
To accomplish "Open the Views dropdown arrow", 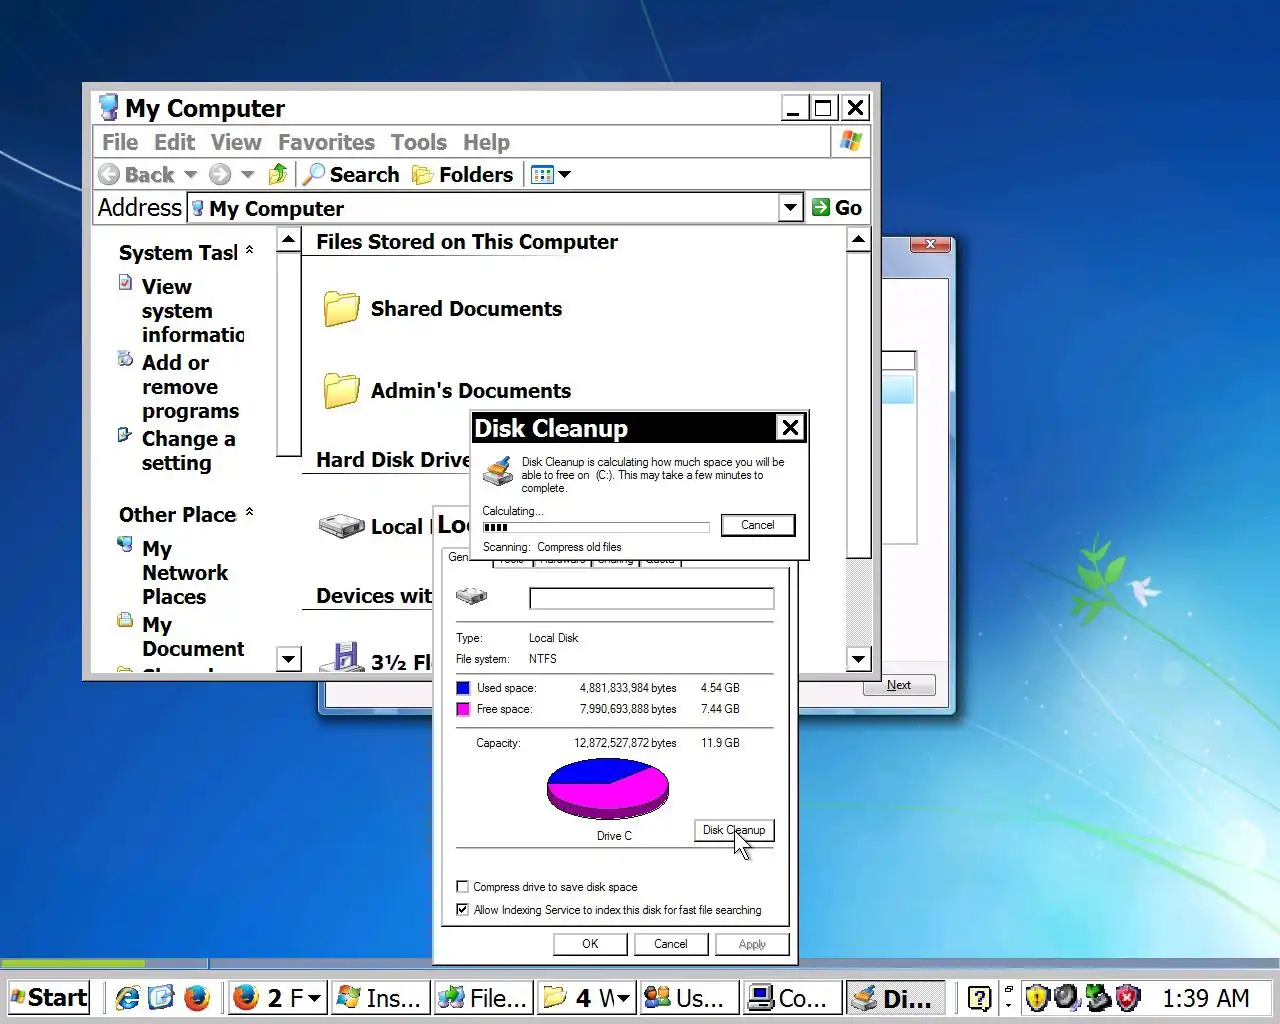I will pyautogui.click(x=564, y=175).
